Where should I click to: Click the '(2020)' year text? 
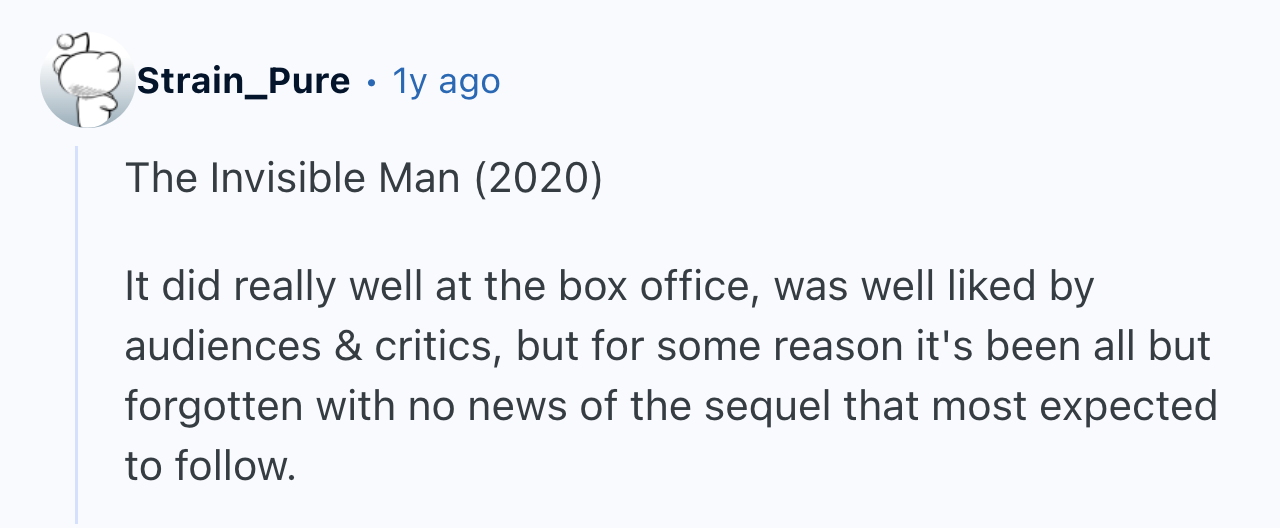(537, 180)
